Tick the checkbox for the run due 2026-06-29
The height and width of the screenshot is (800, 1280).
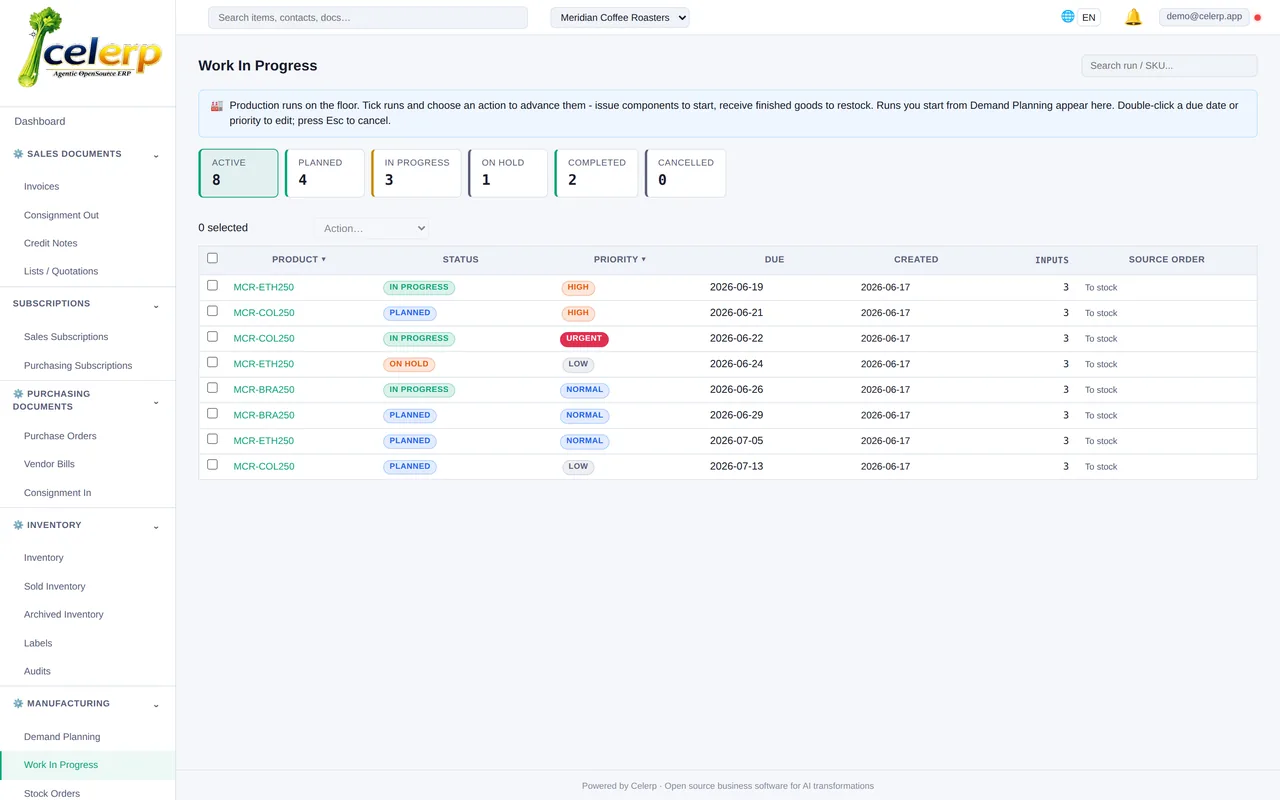point(212,413)
